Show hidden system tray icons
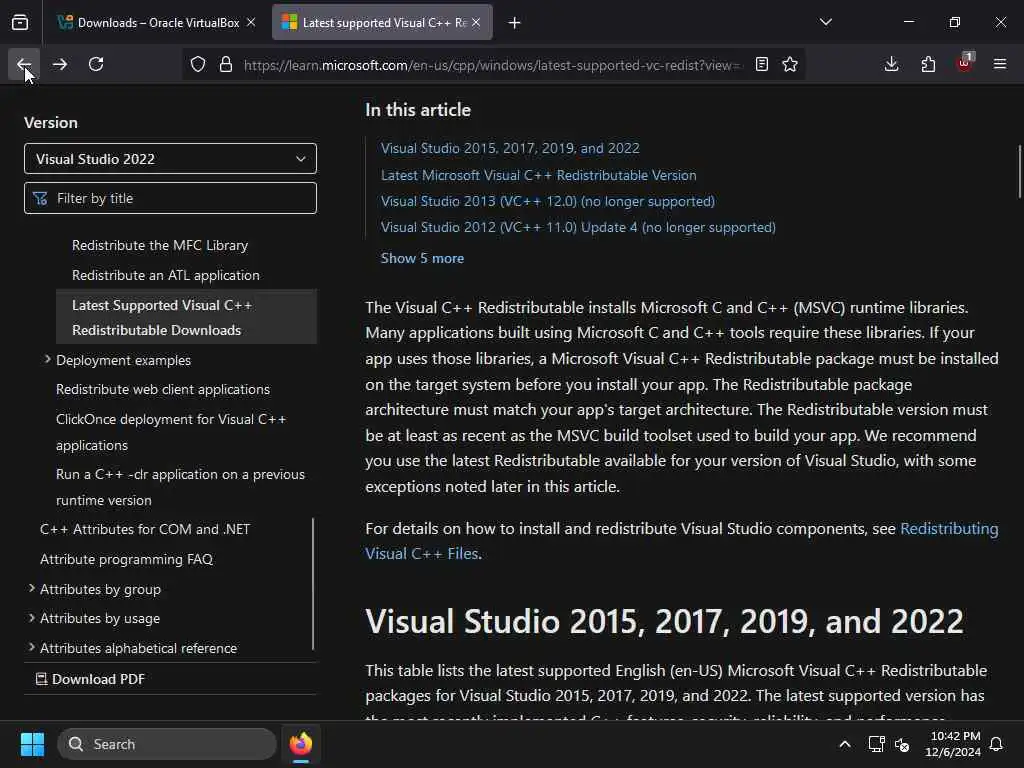The height and width of the screenshot is (768, 1024). [x=844, y=744]
